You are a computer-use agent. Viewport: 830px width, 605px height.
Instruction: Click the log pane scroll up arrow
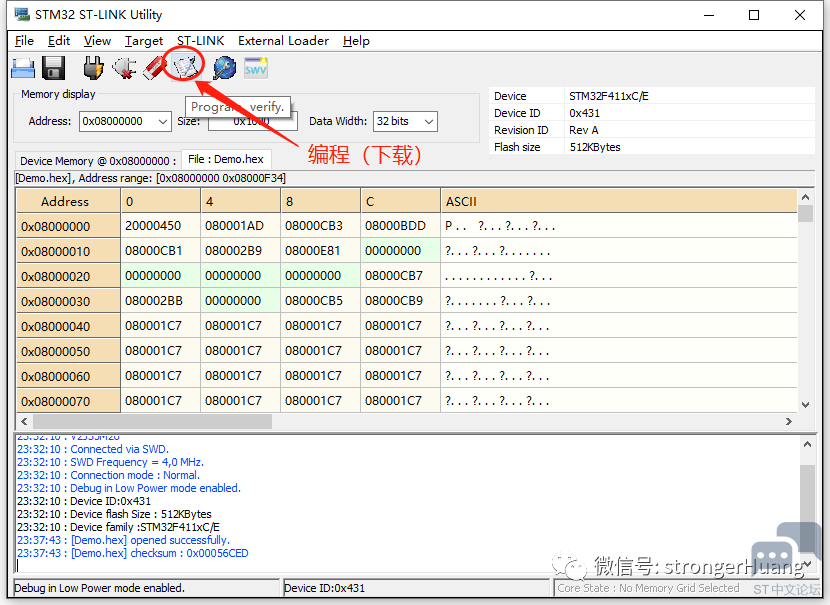click(x=807, y=445)
